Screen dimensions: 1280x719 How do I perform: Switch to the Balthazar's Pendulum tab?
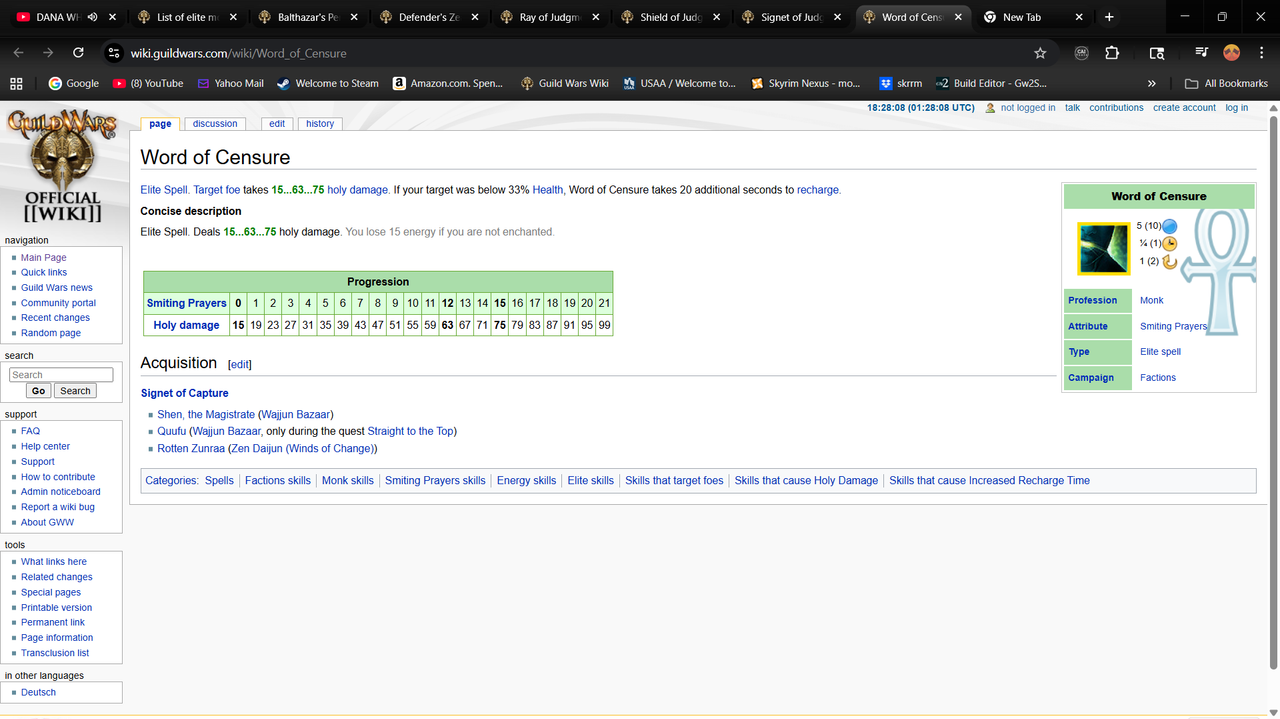(308, 17)
